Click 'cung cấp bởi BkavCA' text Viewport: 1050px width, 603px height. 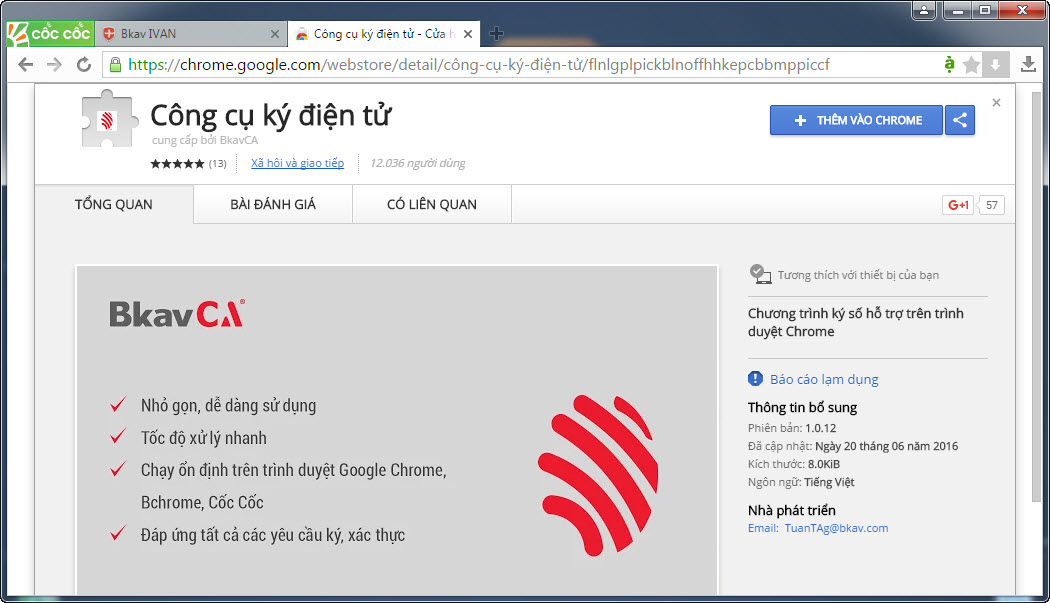click(x=205, y=140)
